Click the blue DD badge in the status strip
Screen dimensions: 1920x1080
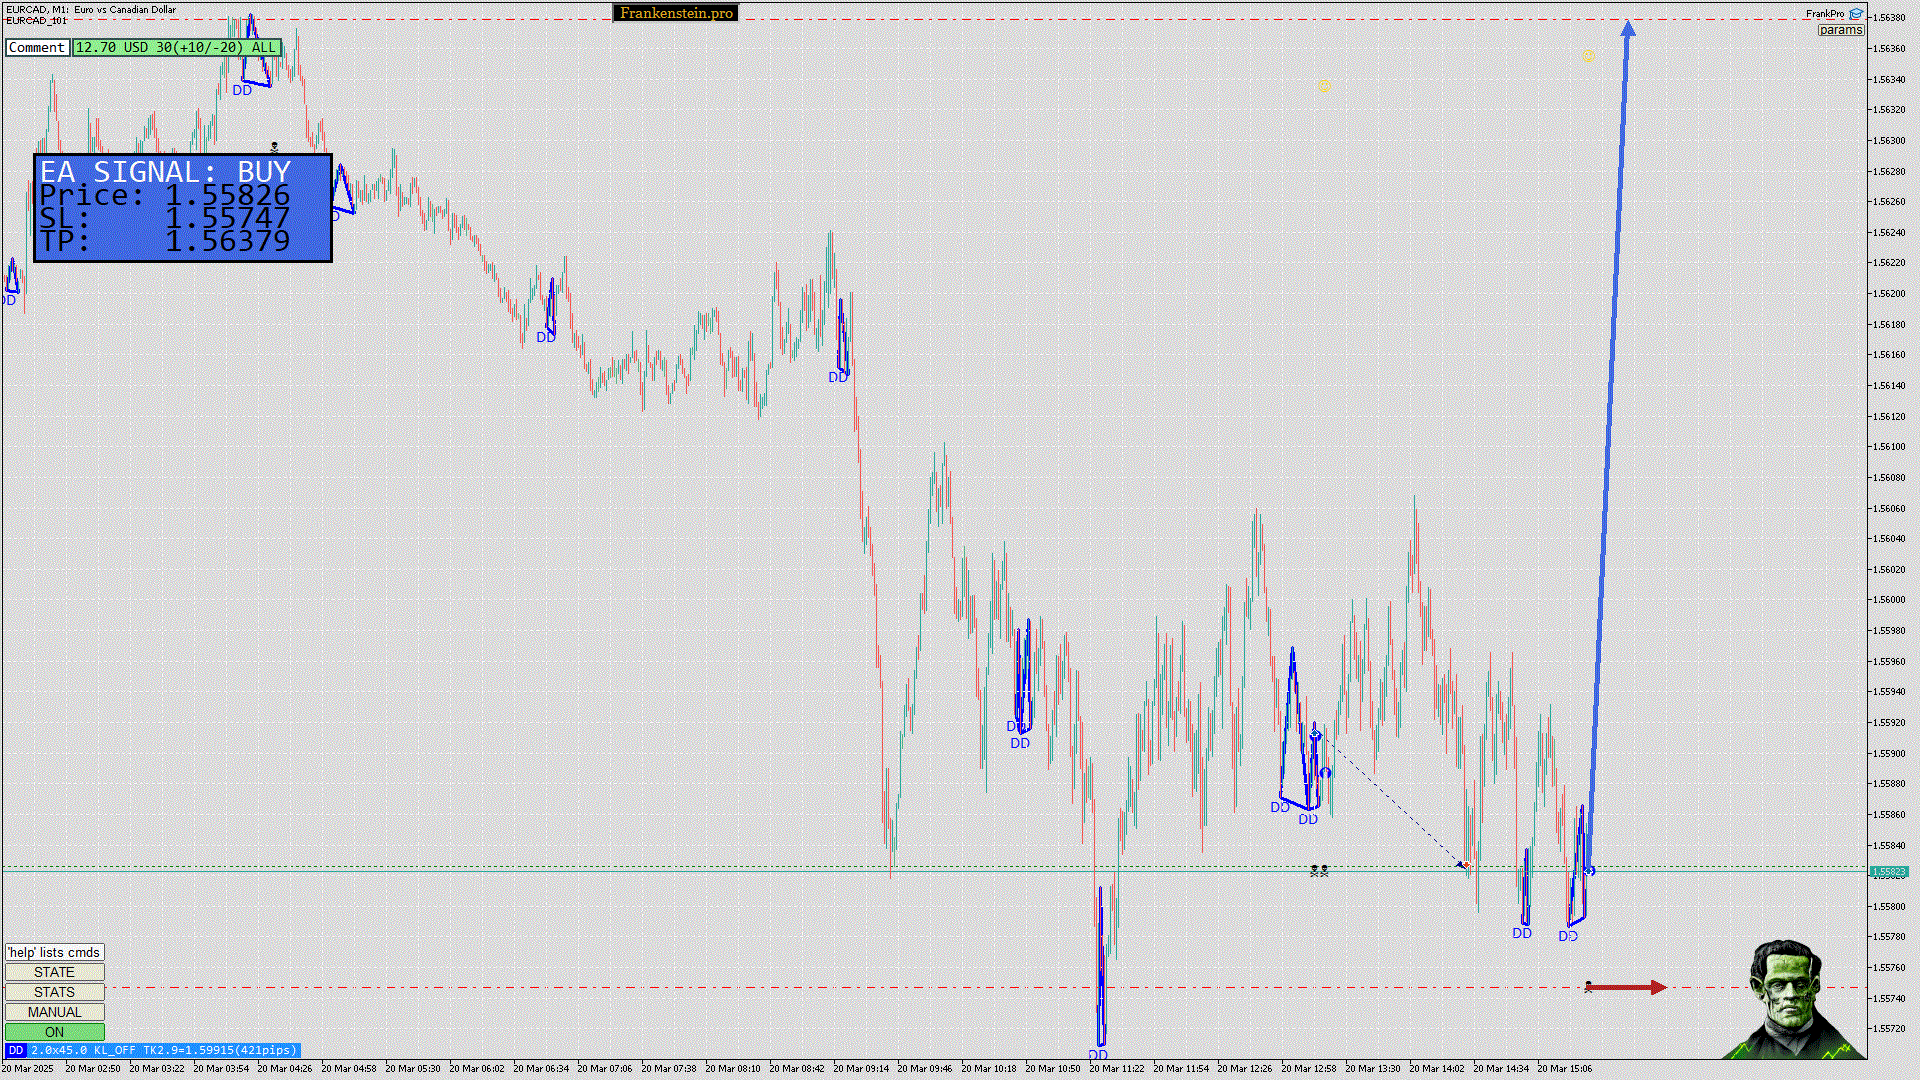[15, 1050]
